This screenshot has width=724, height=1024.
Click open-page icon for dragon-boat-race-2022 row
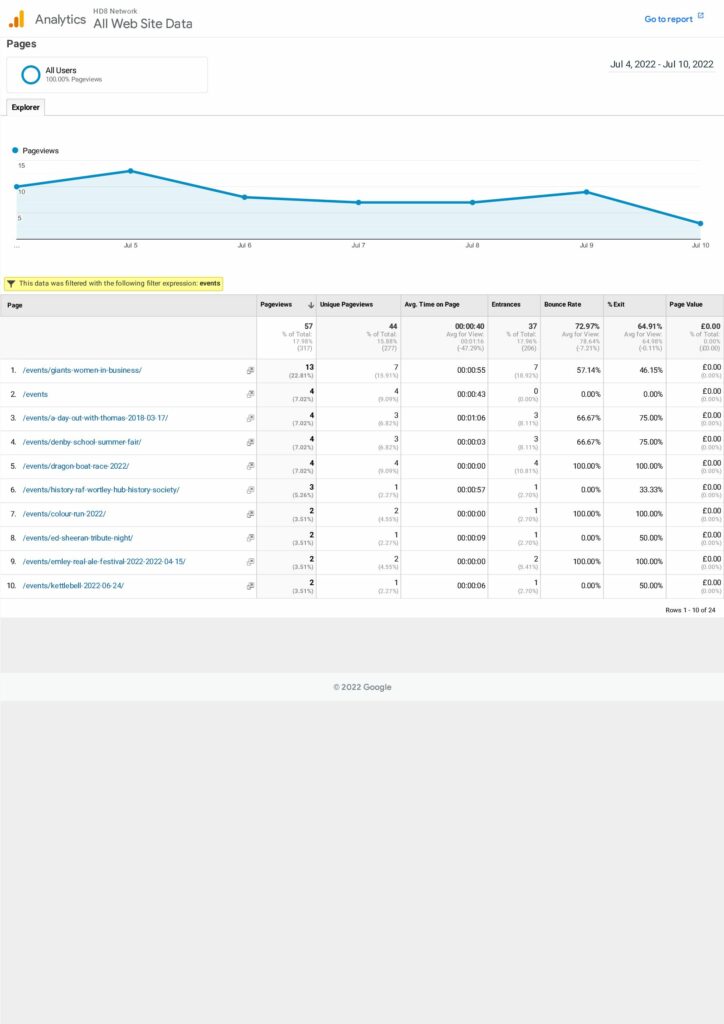pos(250,466)
